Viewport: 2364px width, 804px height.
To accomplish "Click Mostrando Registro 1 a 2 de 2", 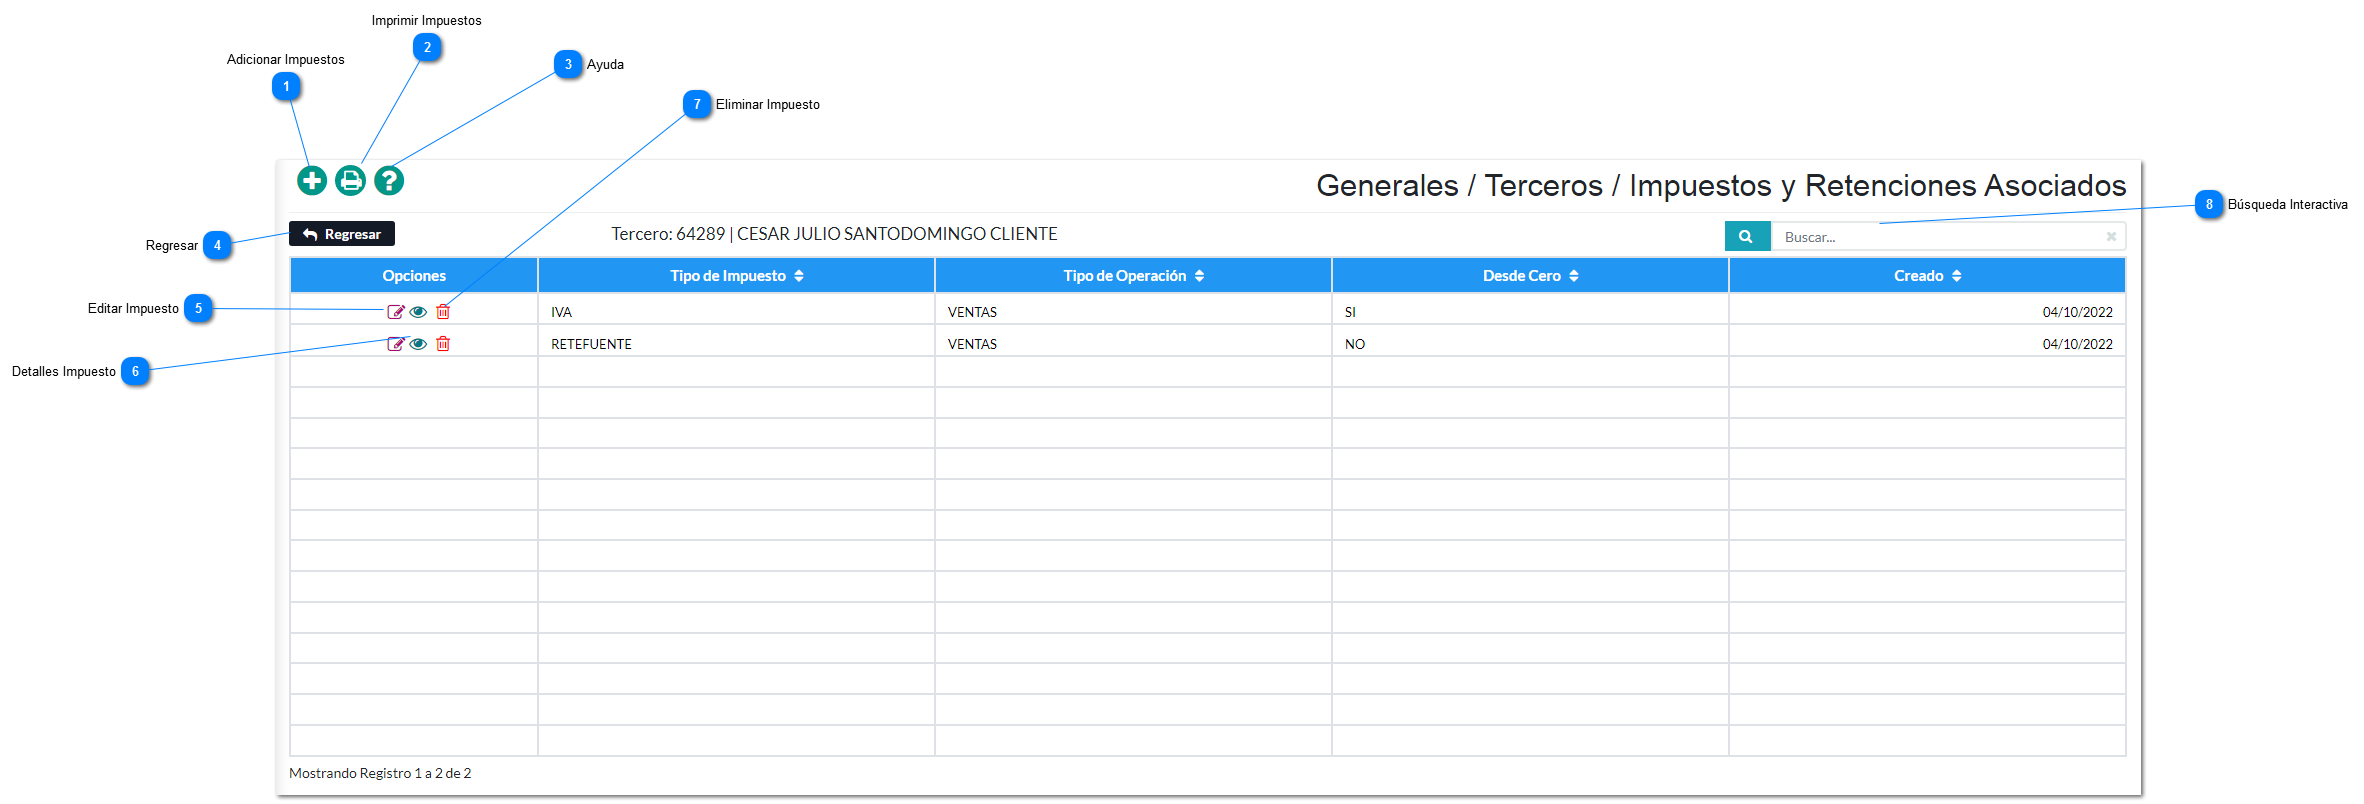I will click(x=380, y=773).
